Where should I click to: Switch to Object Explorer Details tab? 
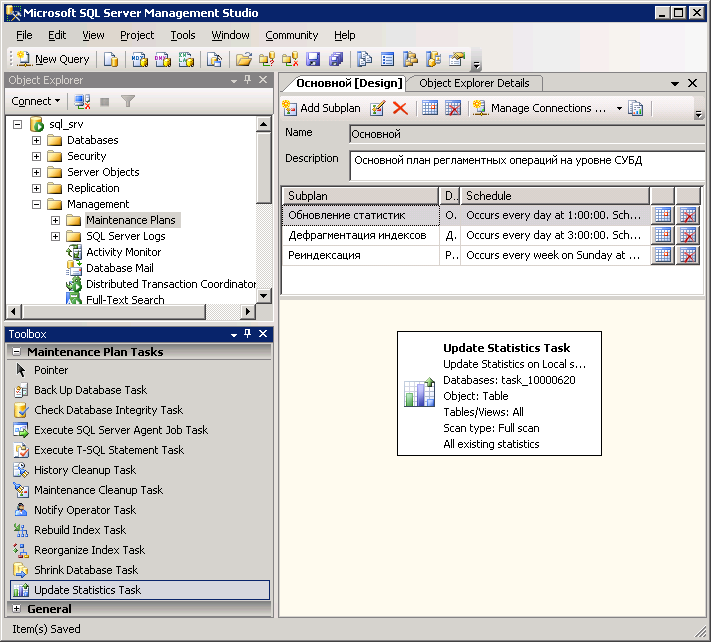475,83
